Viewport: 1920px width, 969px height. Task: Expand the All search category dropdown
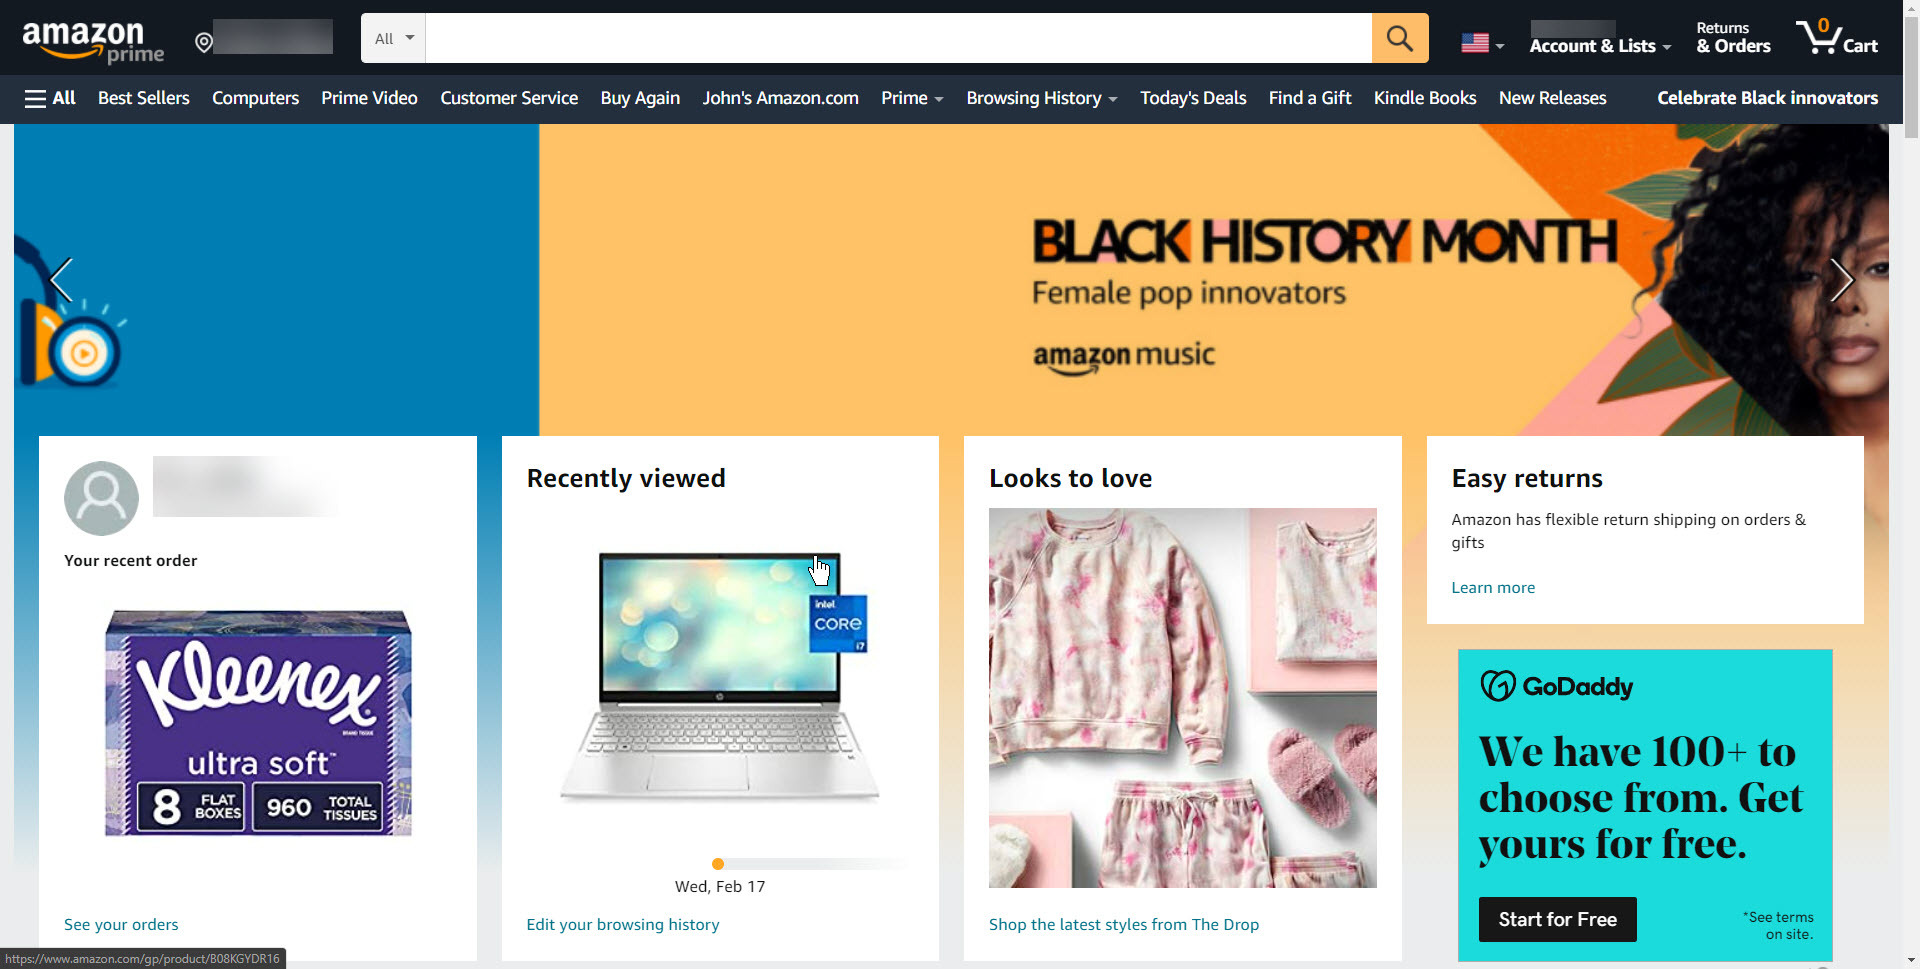[x=394, y=38]
